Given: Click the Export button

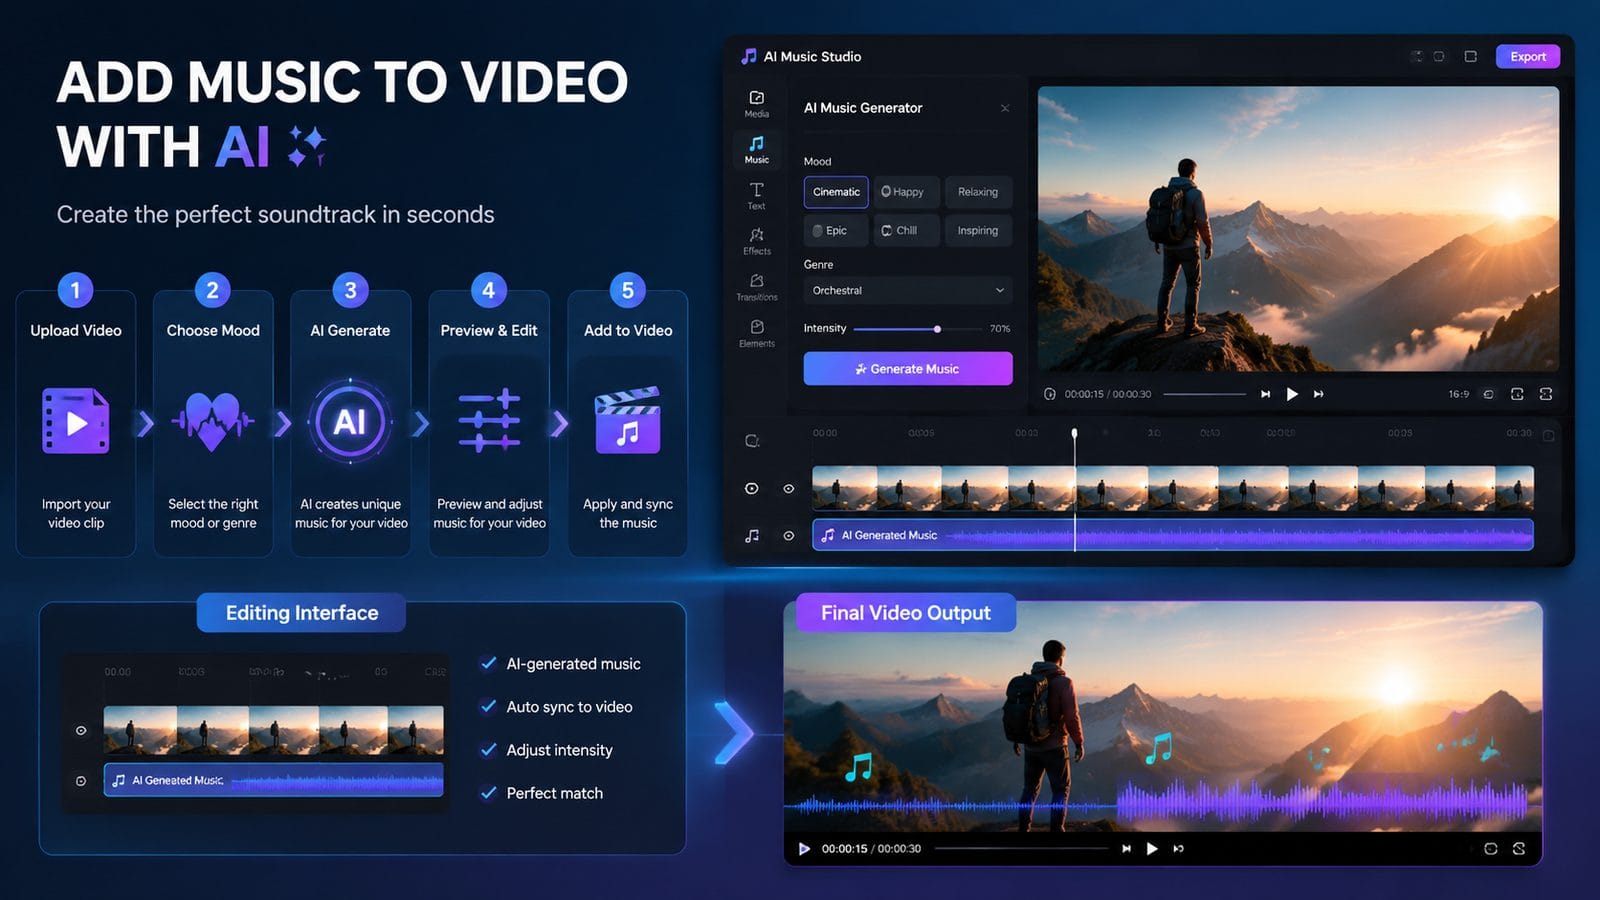Looking at the screenshot, I should 1528,56.
